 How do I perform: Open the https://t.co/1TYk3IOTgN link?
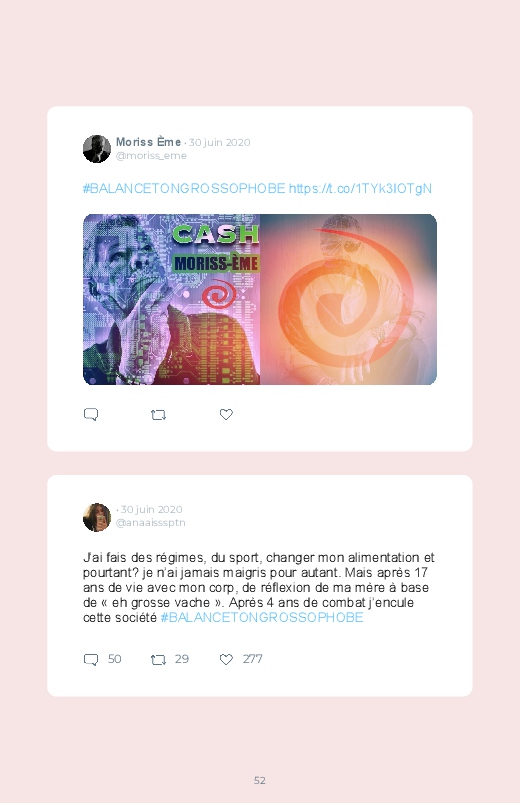(x=360, y=188)
